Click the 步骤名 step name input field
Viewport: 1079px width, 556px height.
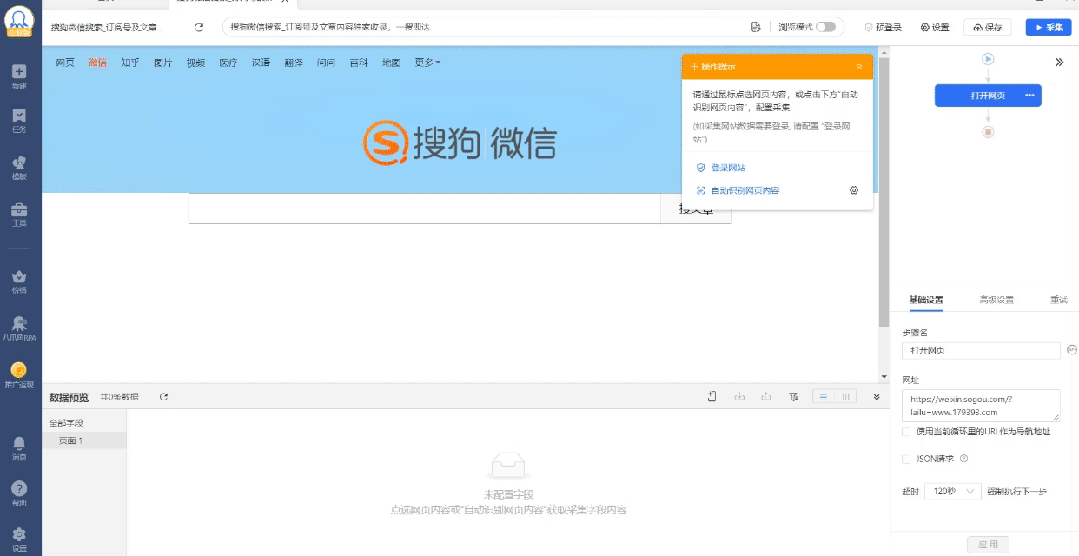pyautogui.click(x=981, y=350)
